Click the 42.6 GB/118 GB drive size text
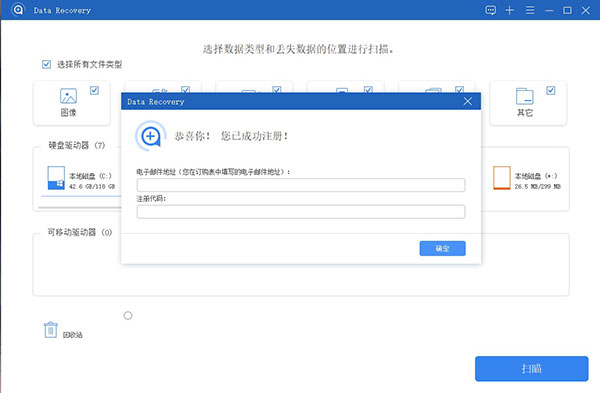 click(92, 187)
